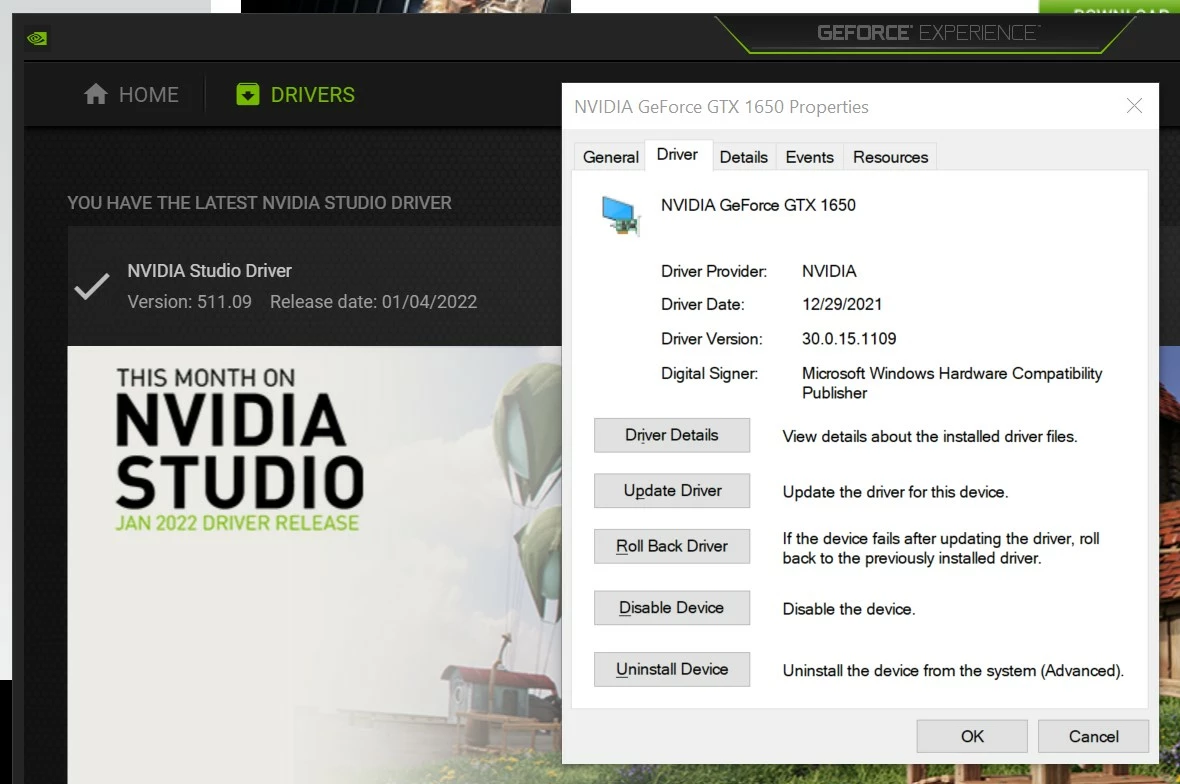Click the 'Disable the device.' description

click(849, 609)
